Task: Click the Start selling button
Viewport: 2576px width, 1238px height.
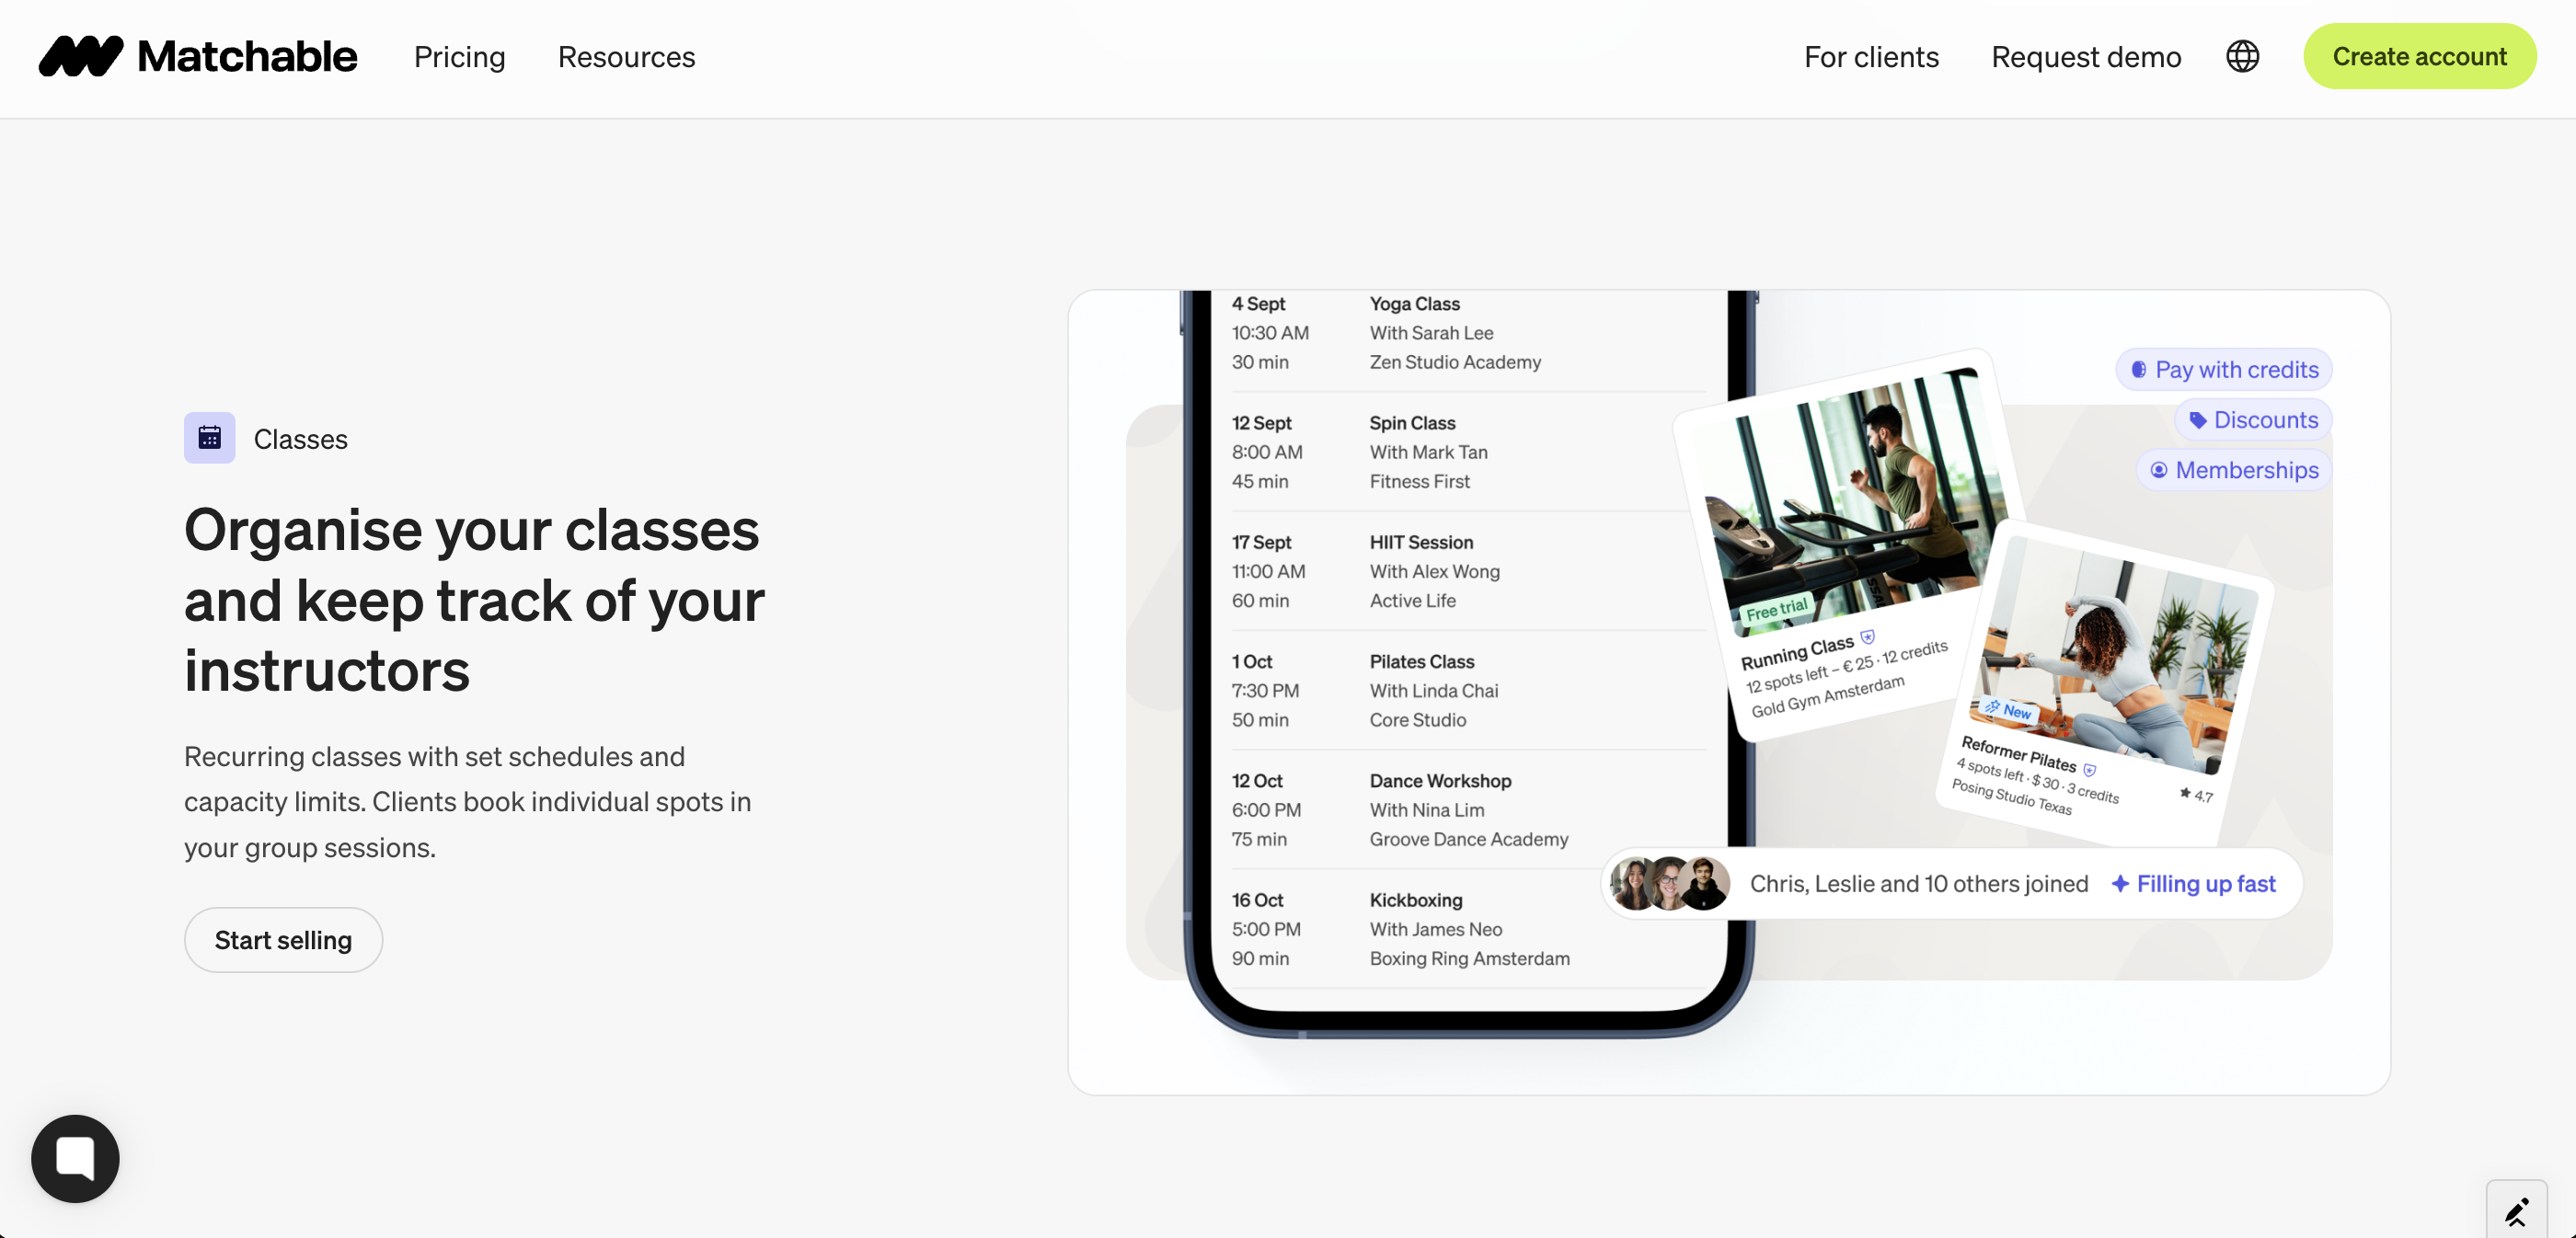Action: [283, 940]
